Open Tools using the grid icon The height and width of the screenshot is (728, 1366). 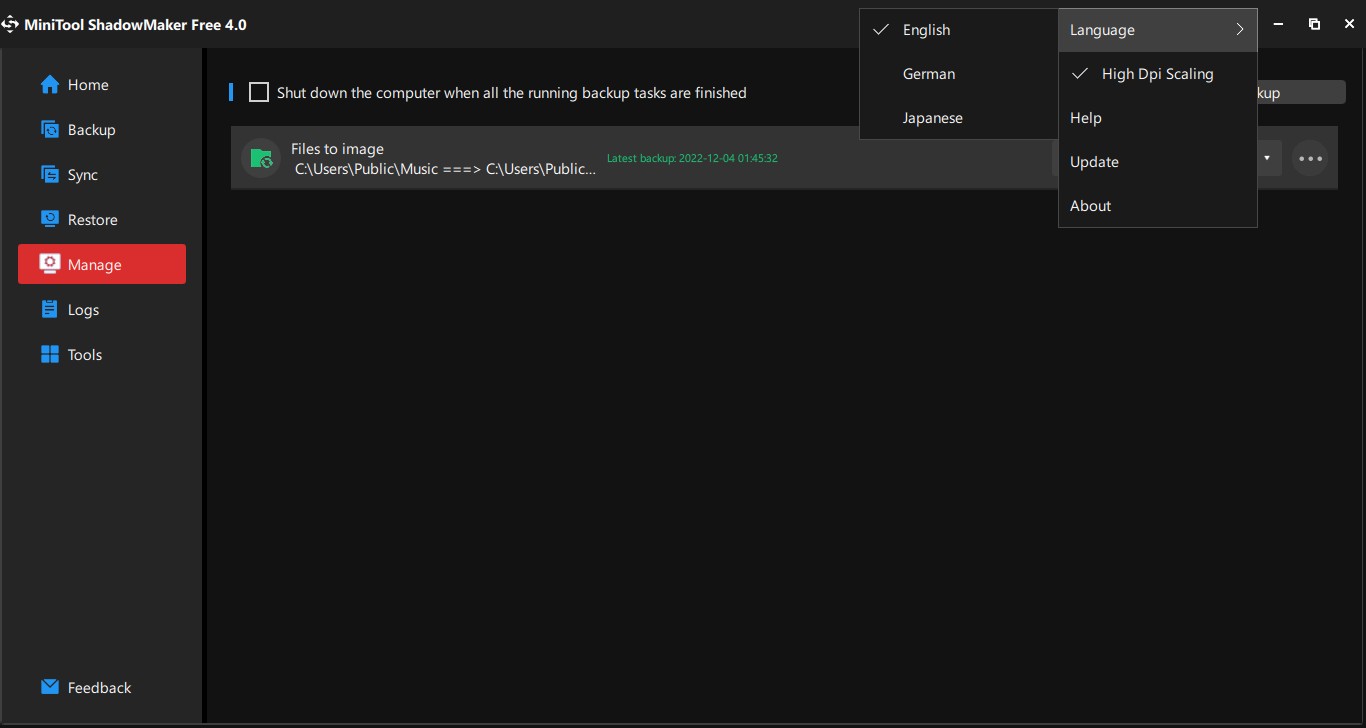pyautogui.click(x=50, y=355)
